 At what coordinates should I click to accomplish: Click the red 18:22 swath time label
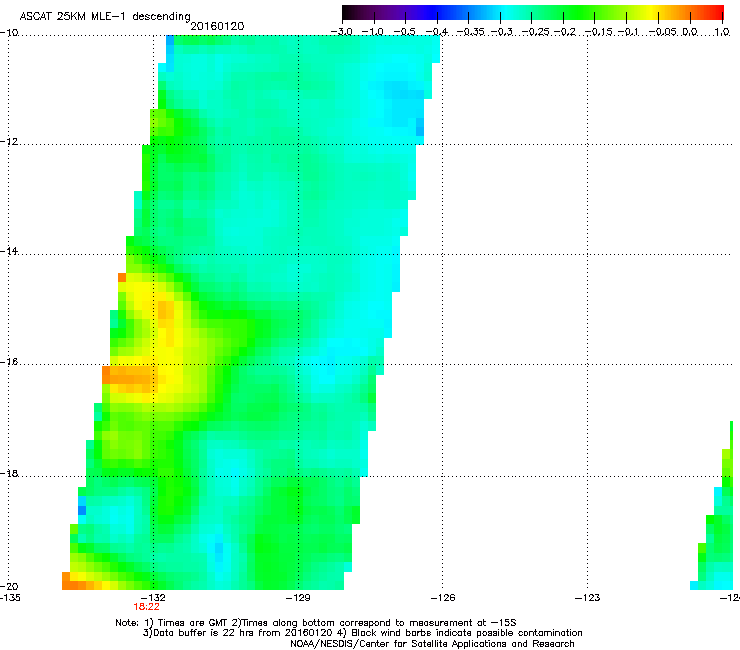pyautogui.click(x=146, y=607)
